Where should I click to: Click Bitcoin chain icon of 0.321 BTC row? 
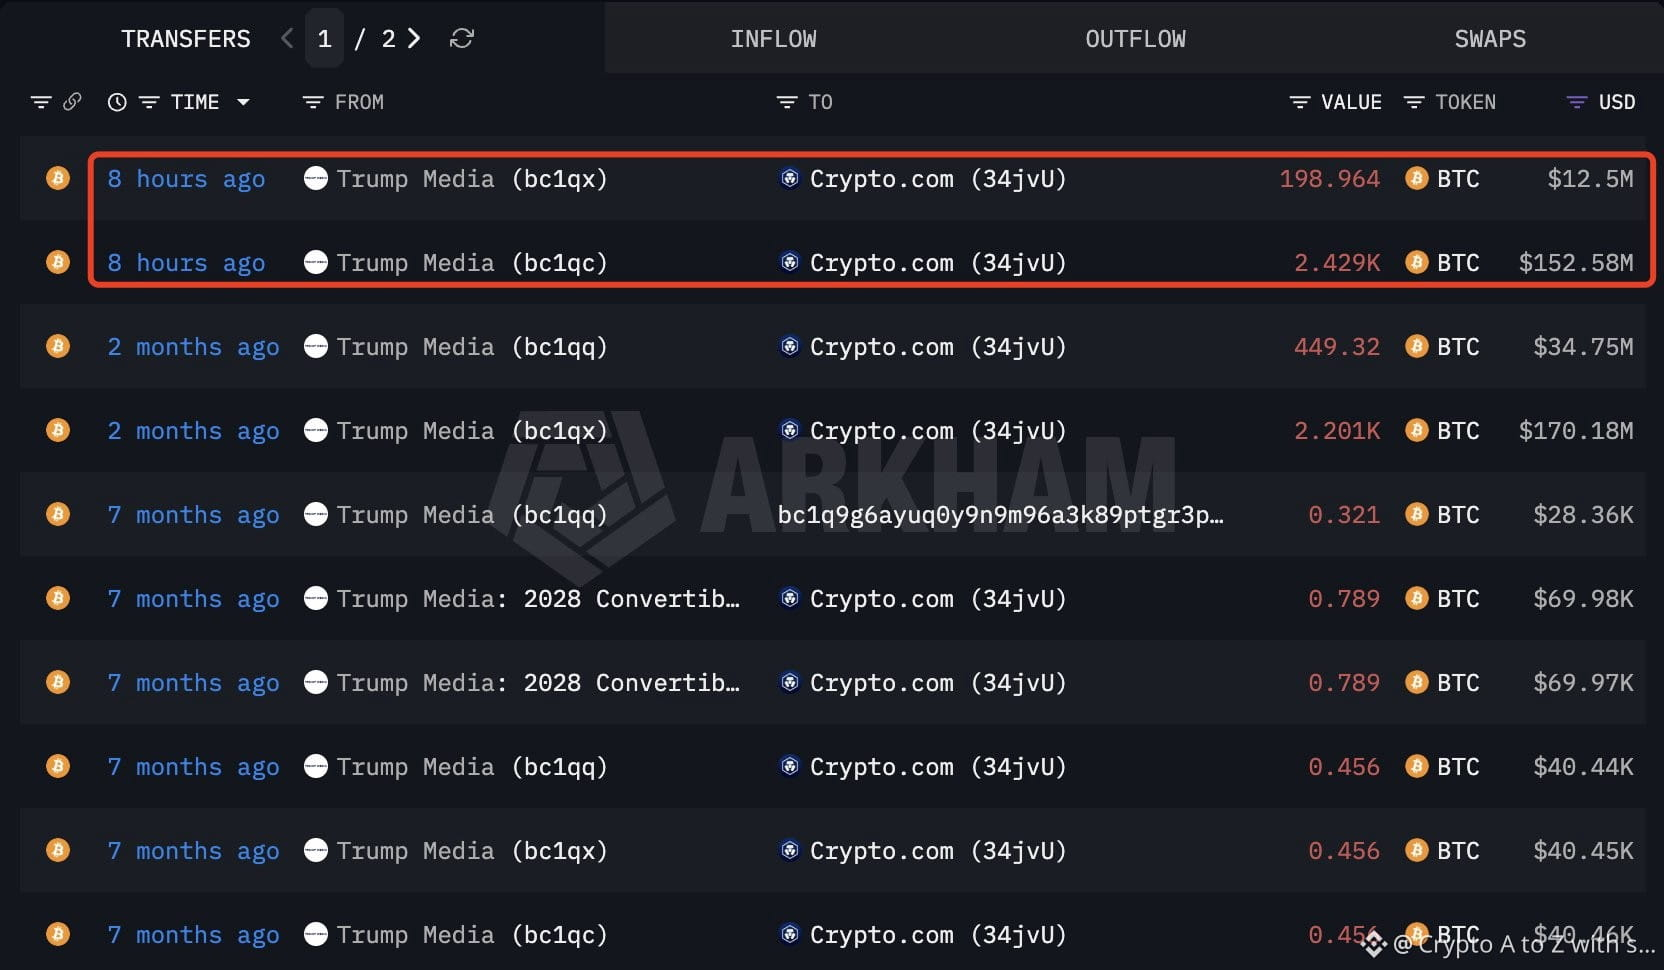(x=58, y=514)
